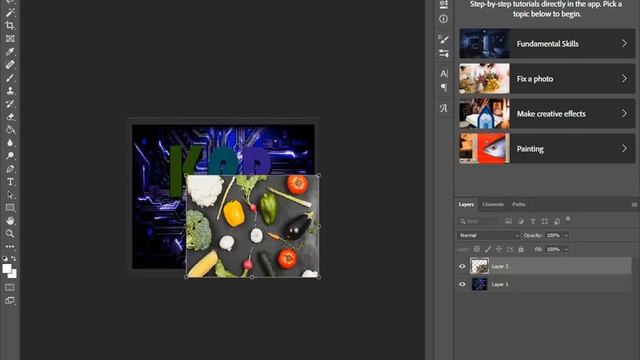Select the Crop tool
The image size is (640, 360).
[10, 25]
